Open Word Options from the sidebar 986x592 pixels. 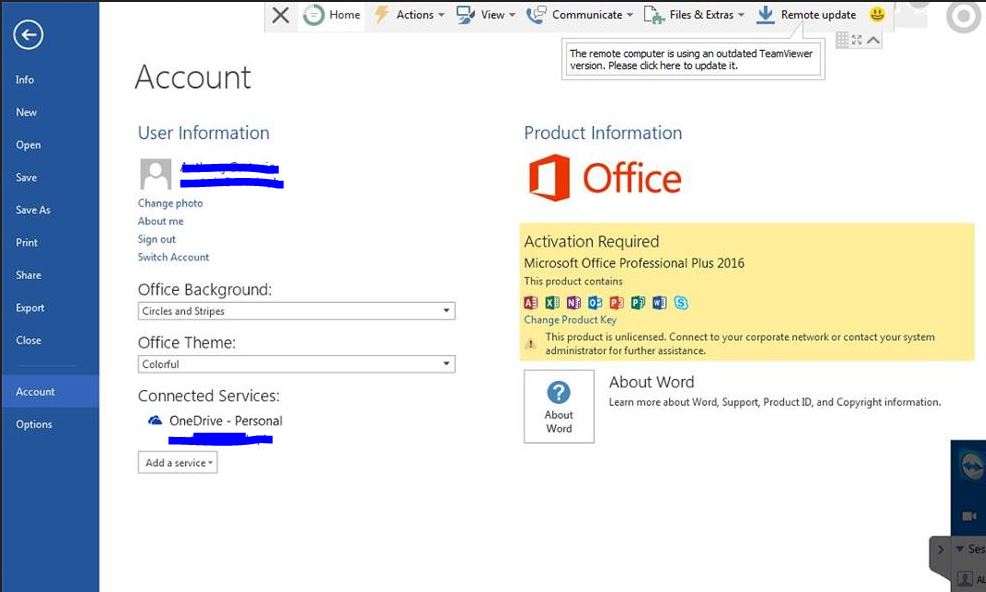point(34,424)
